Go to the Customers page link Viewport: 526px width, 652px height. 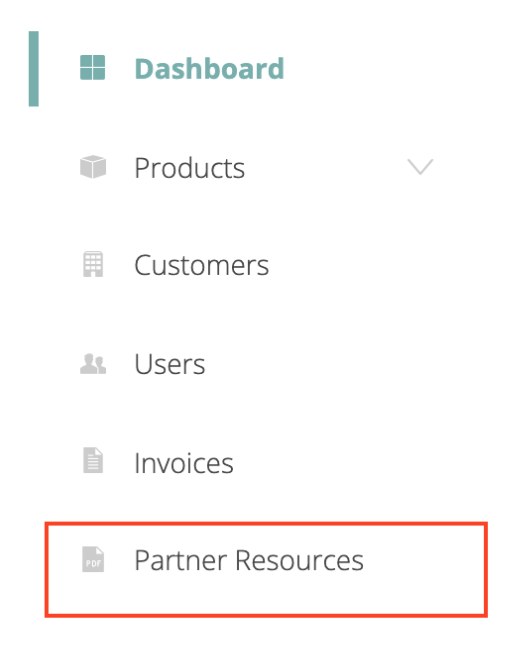click(x=202, y=265)
